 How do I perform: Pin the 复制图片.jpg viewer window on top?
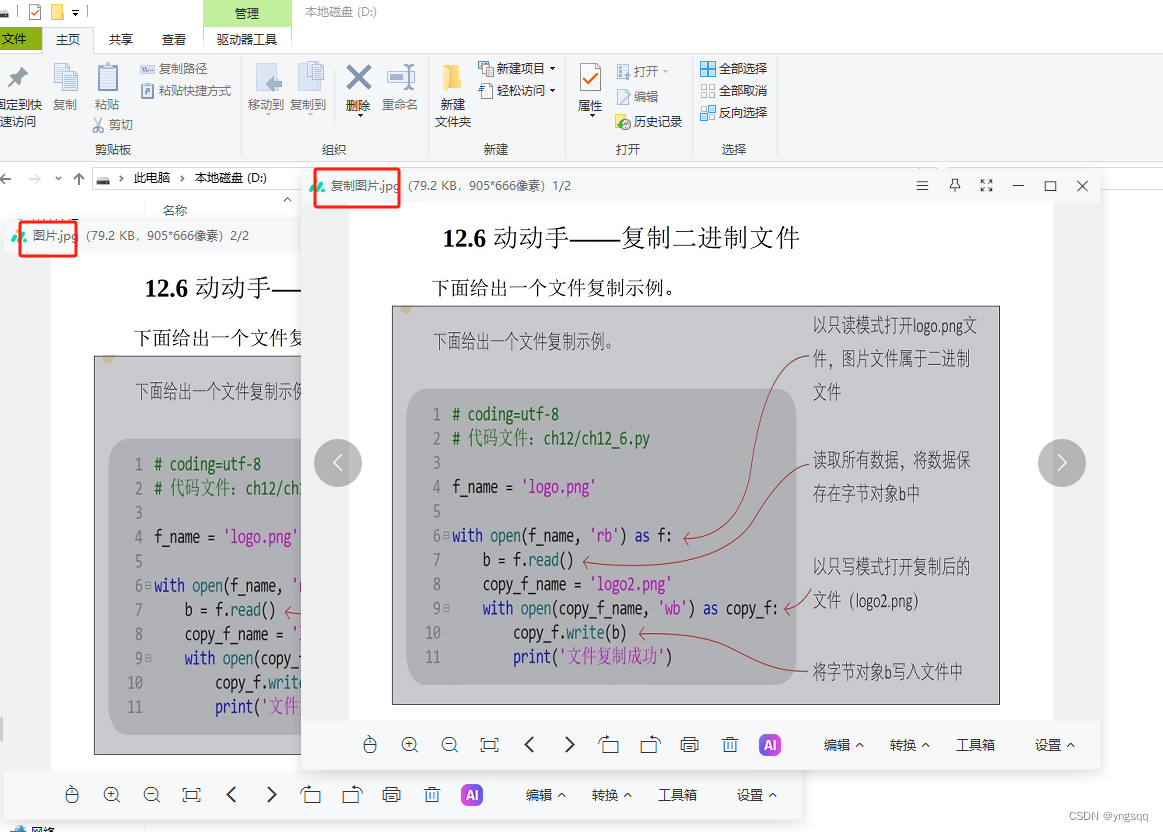click(955, 185)
